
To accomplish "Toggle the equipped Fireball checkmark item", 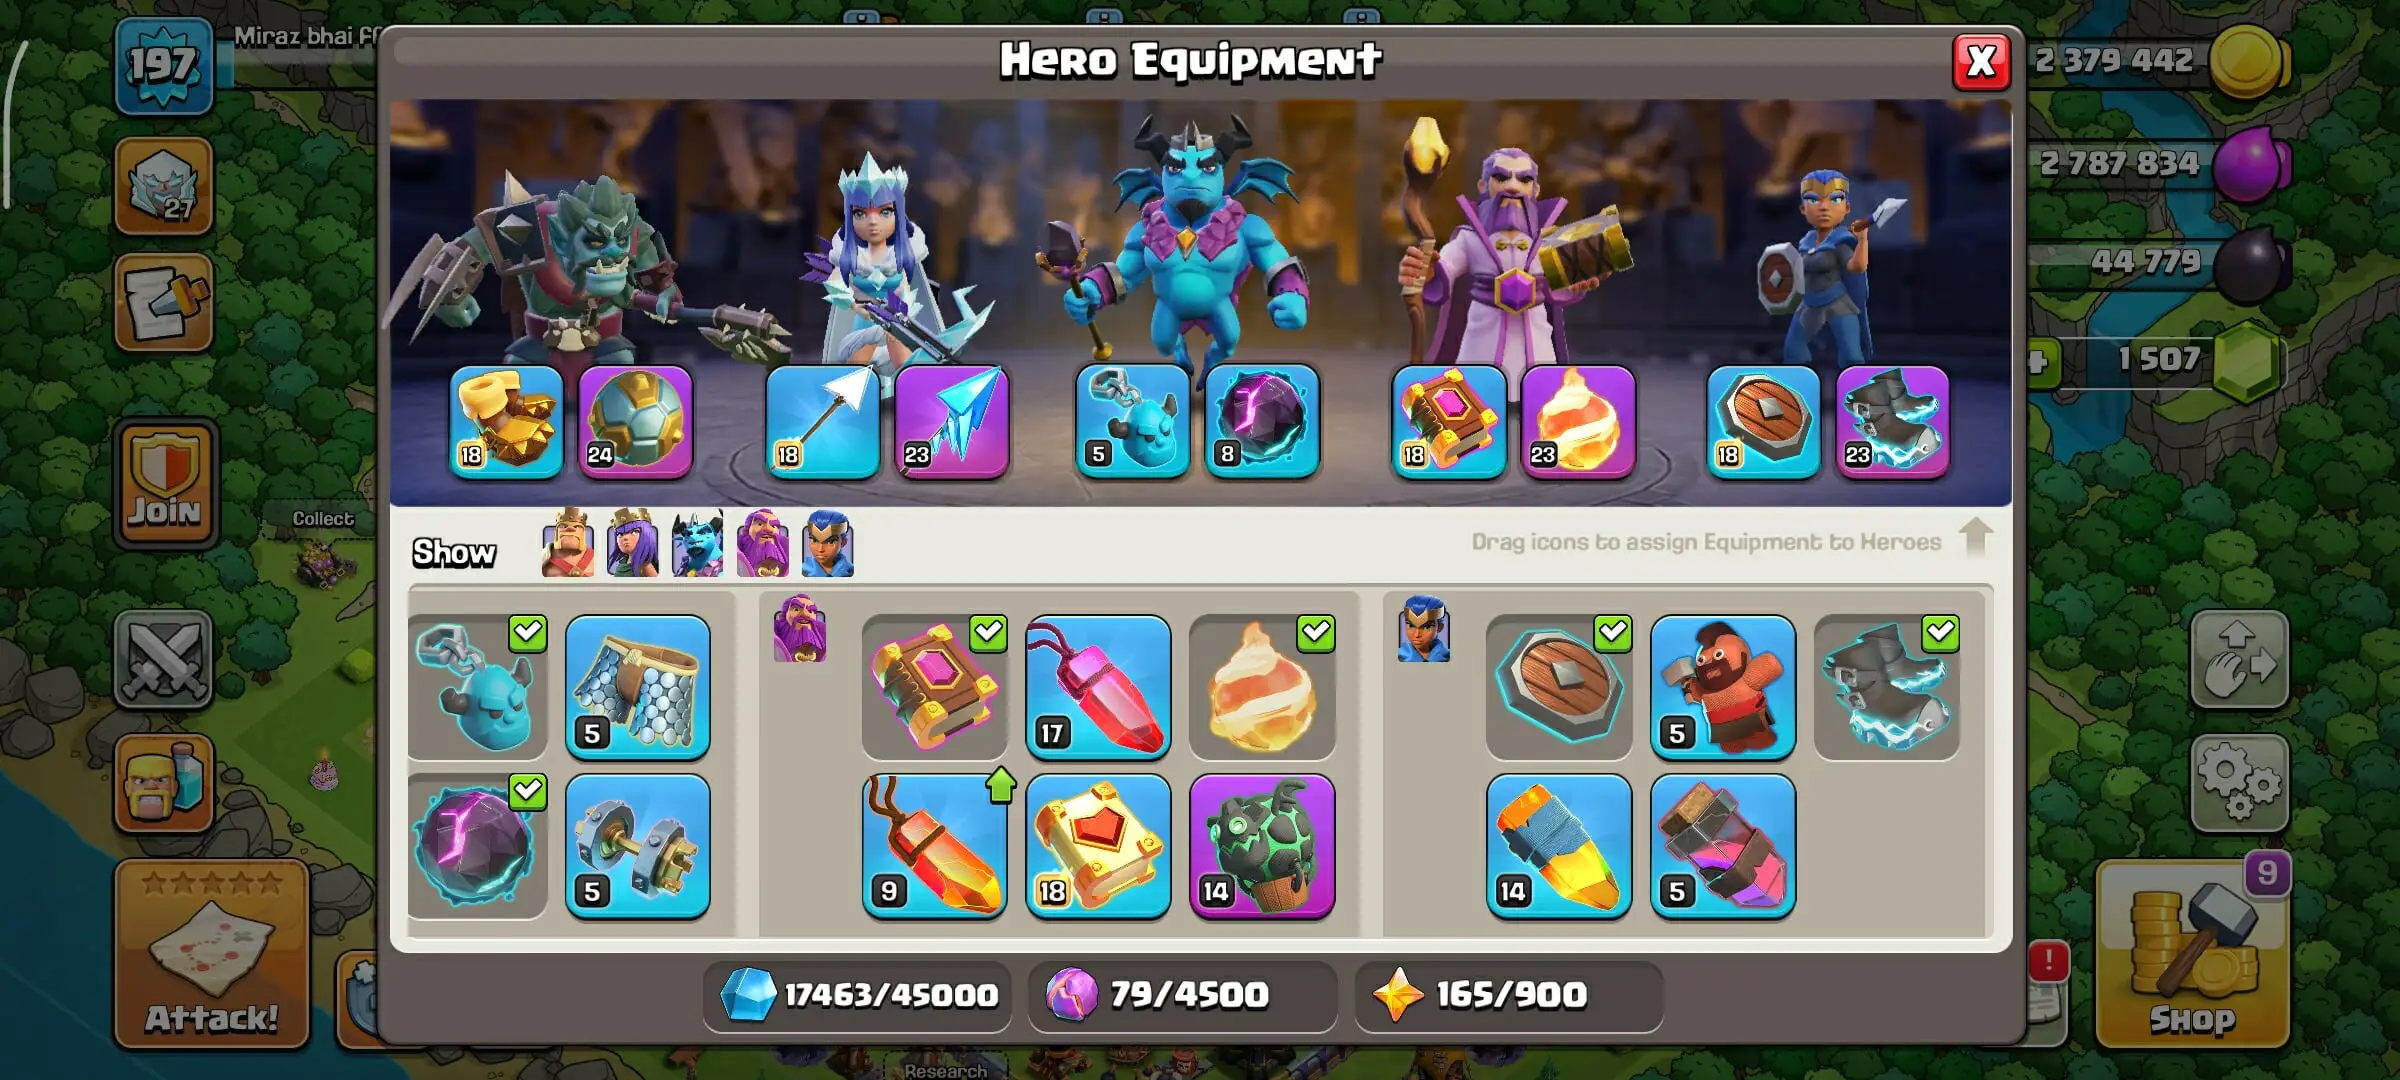I will tap(1262, 687).
